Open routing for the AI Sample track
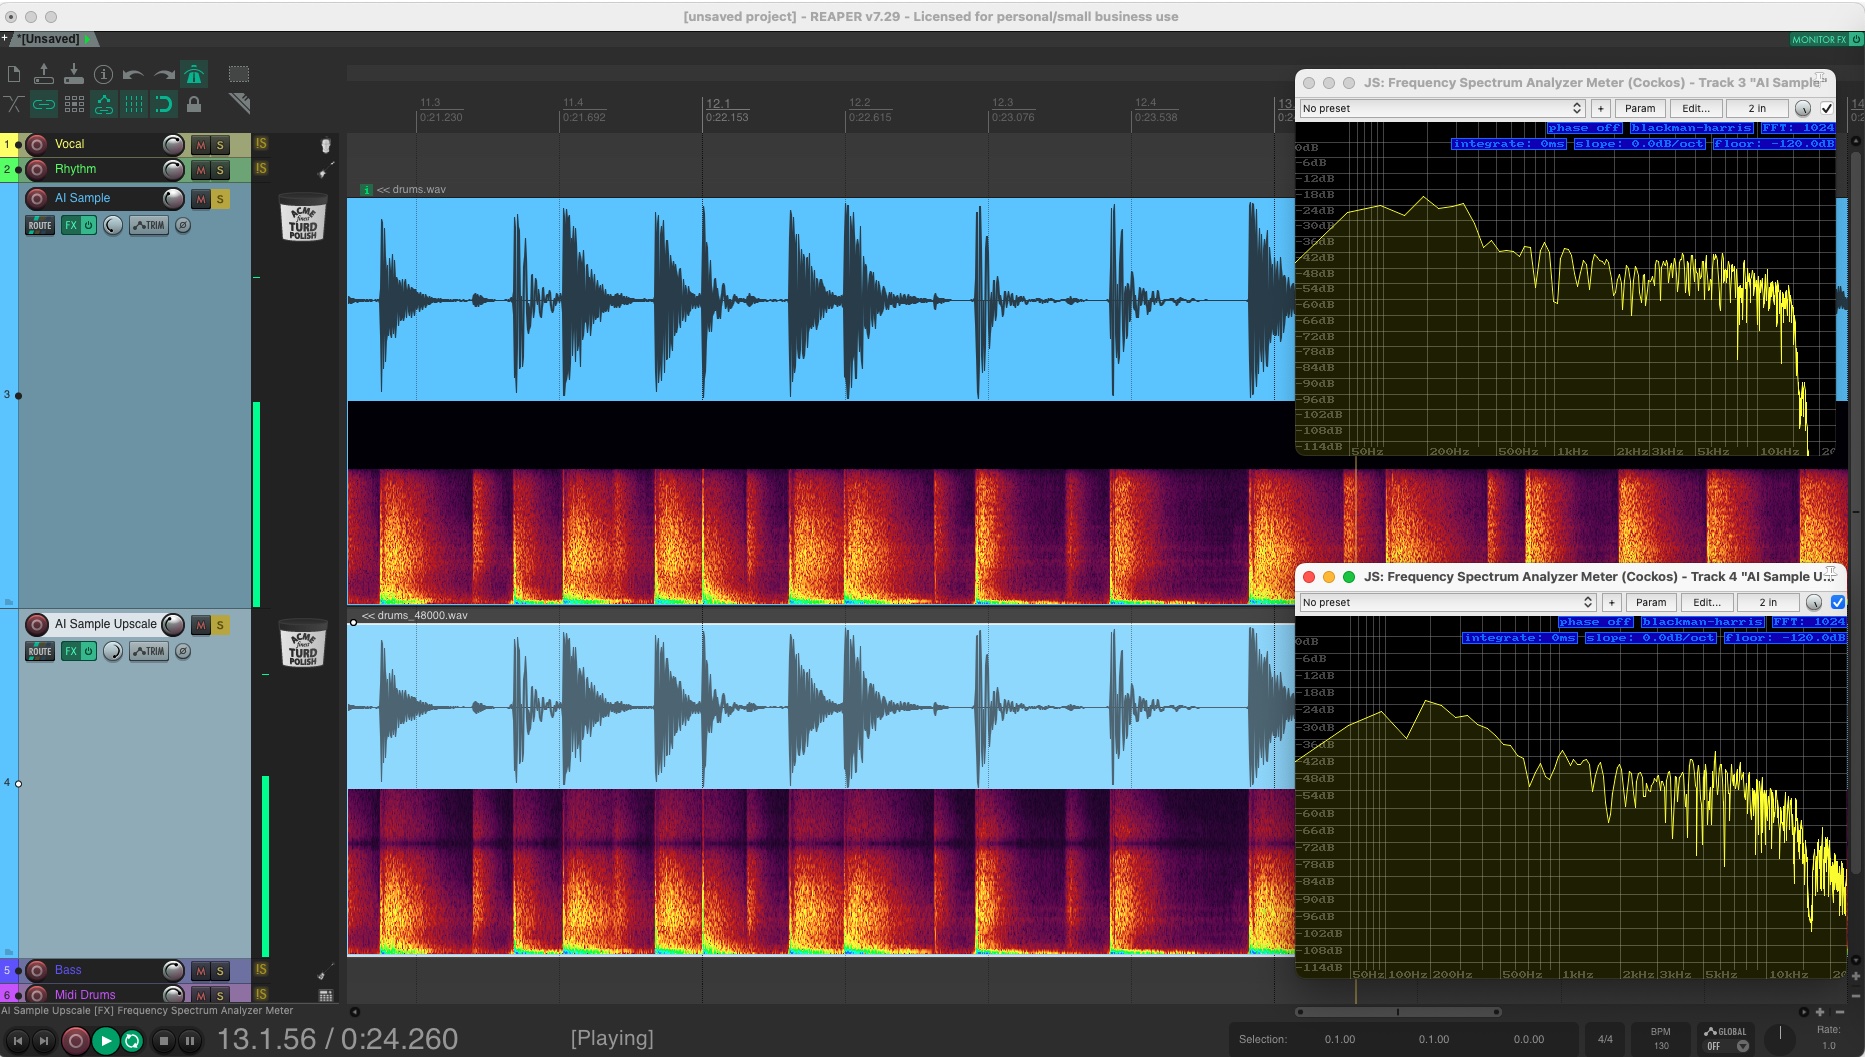Image resolution: width=1865 pixels, height=1057 pixels. pyautogui.click(x=40, y=225)
